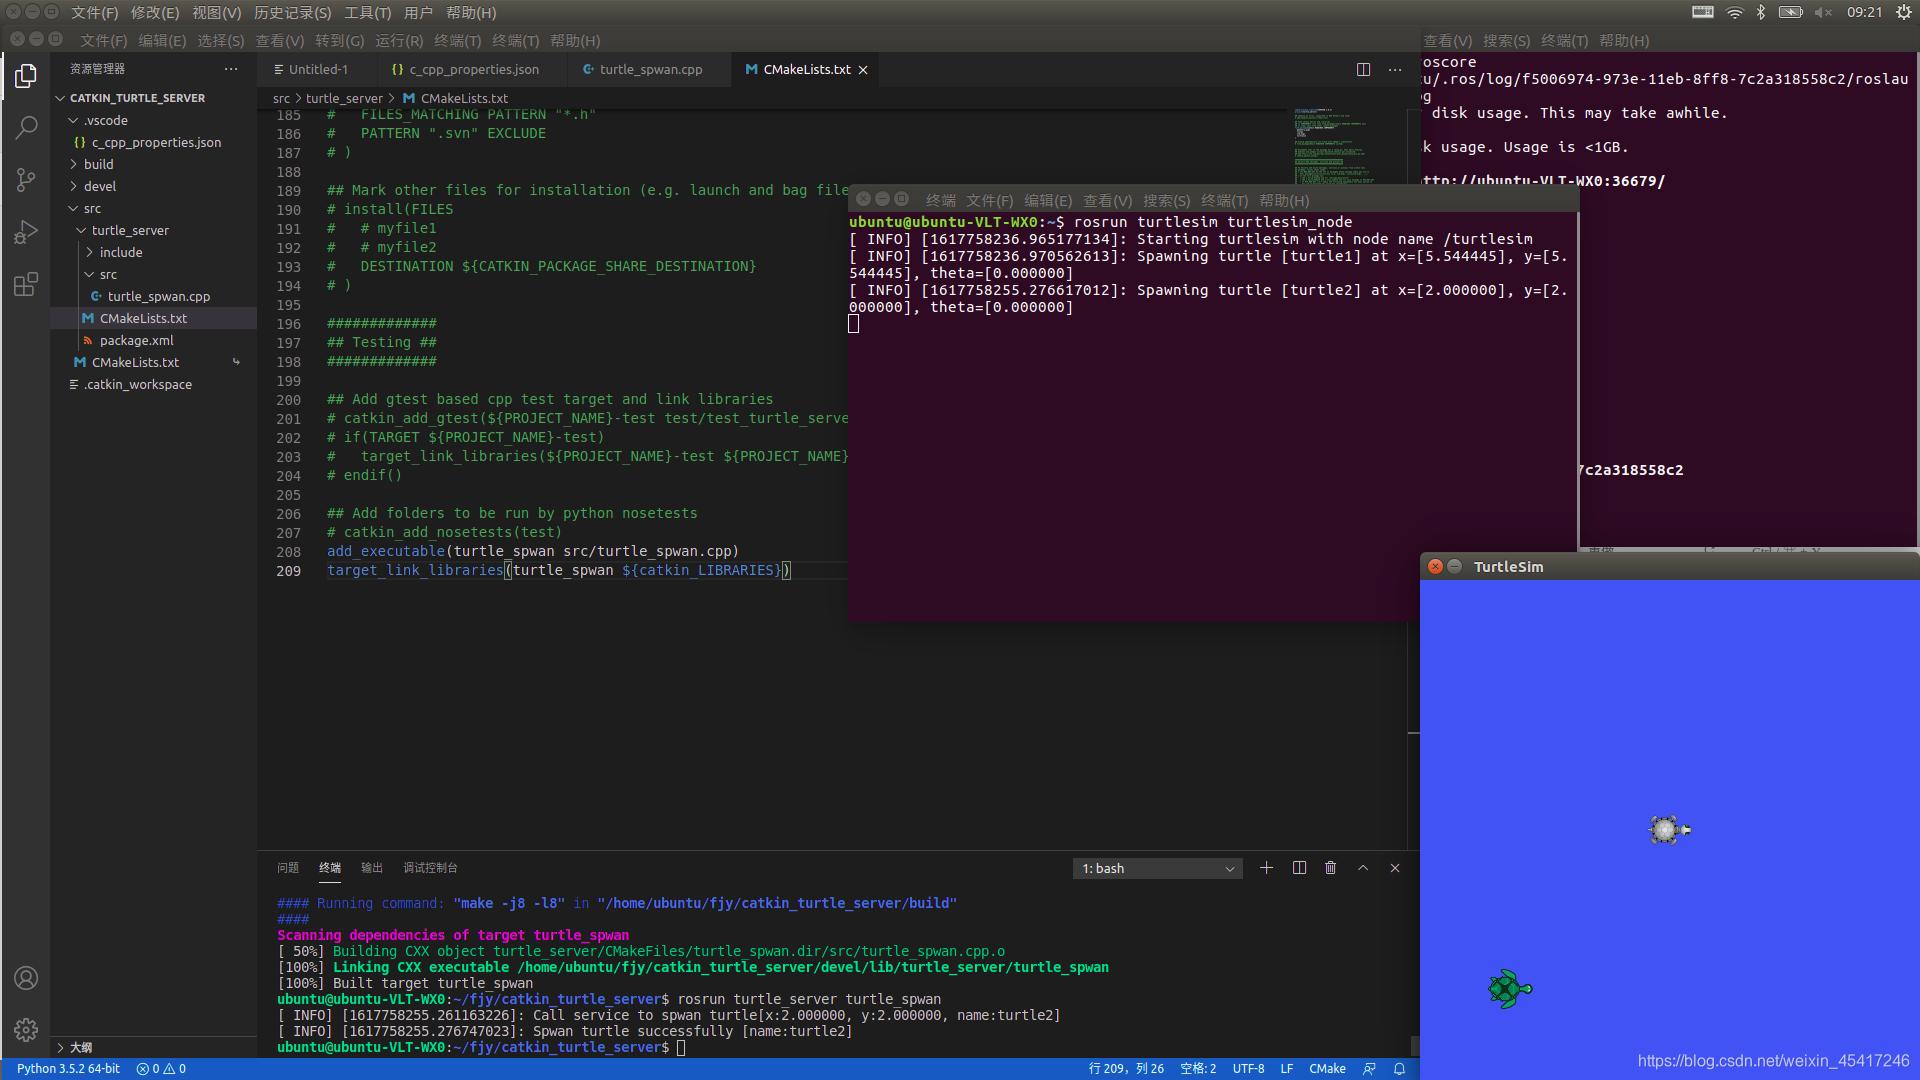Open the Search view in activity bar
Screen dimensions: 1920x1080
click(26, 128)
